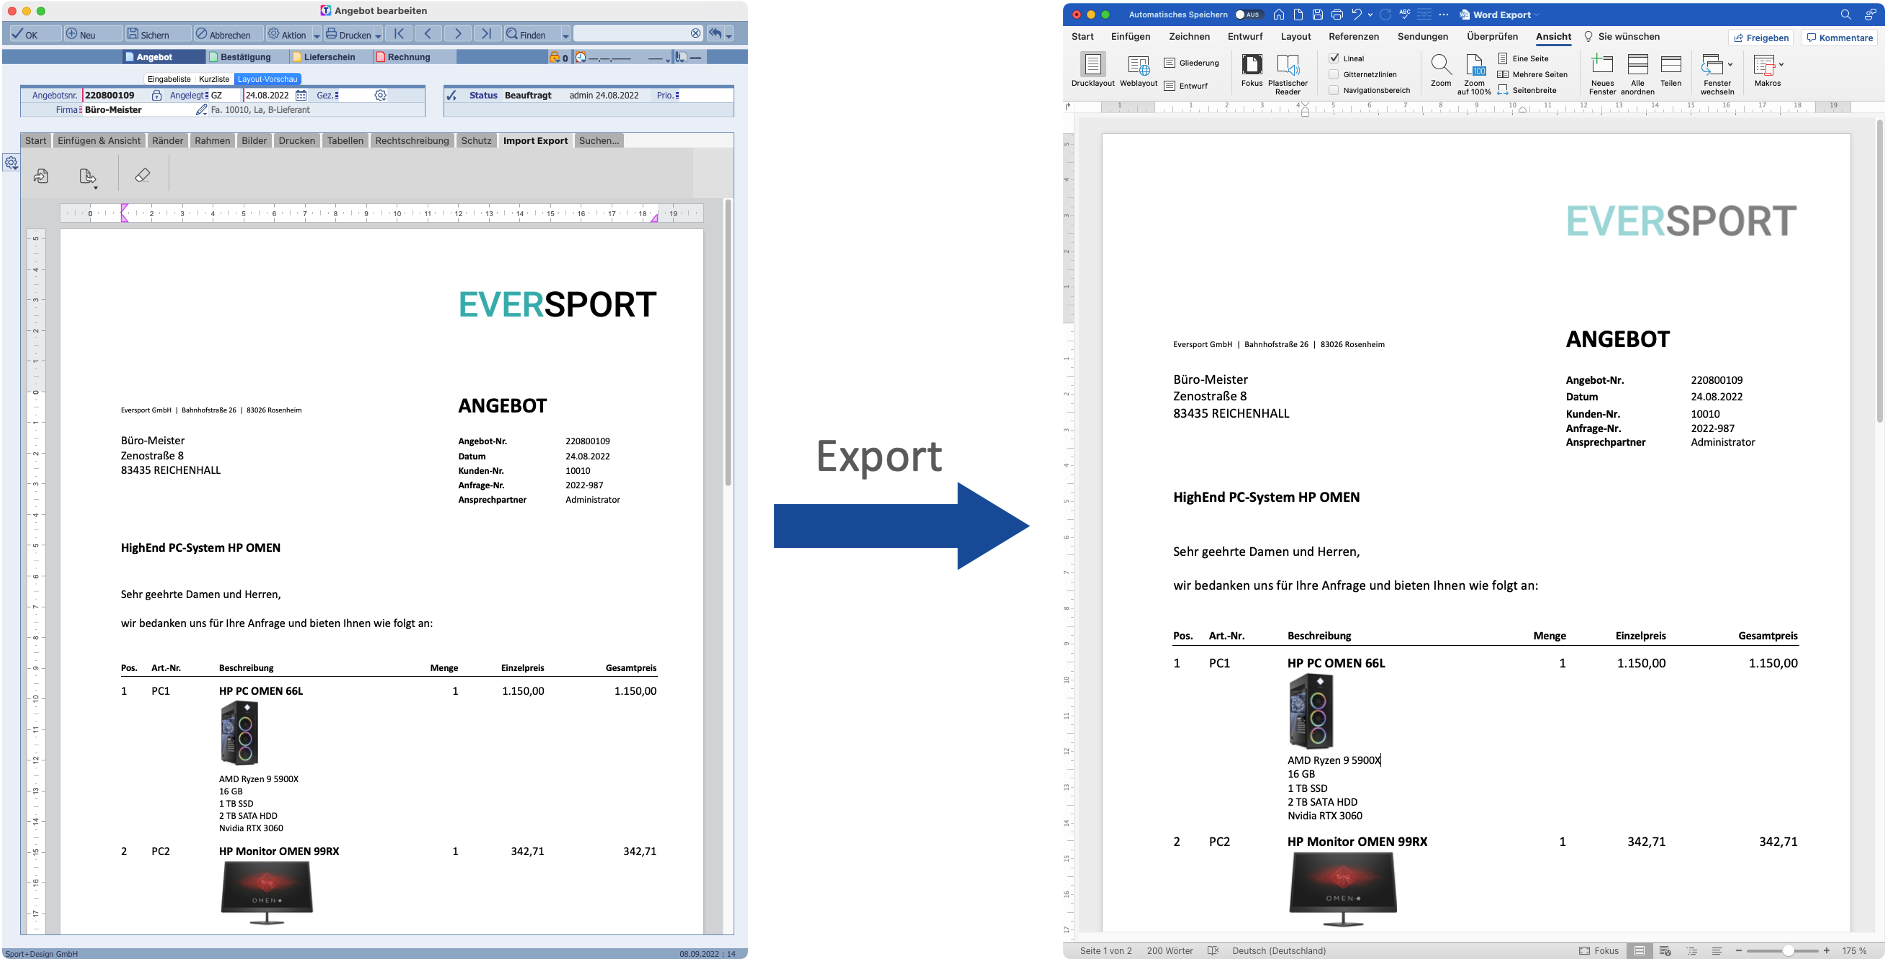Click Alle anordnen icon
1891x965 pixels.
pos(1637,65)
